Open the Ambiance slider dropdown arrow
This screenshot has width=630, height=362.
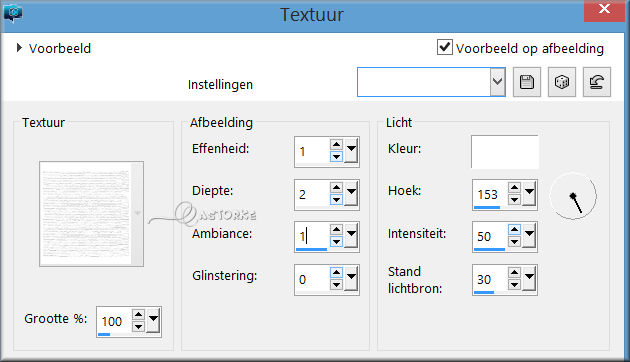(351, 235)
